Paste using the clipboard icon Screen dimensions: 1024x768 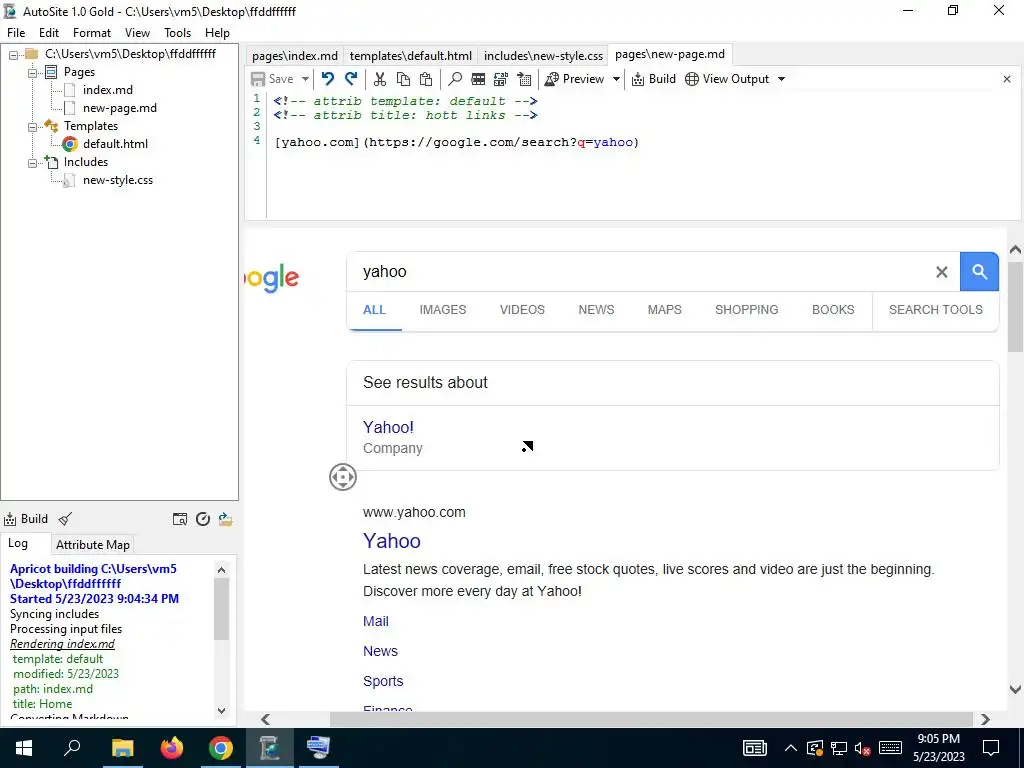(426, 79)
